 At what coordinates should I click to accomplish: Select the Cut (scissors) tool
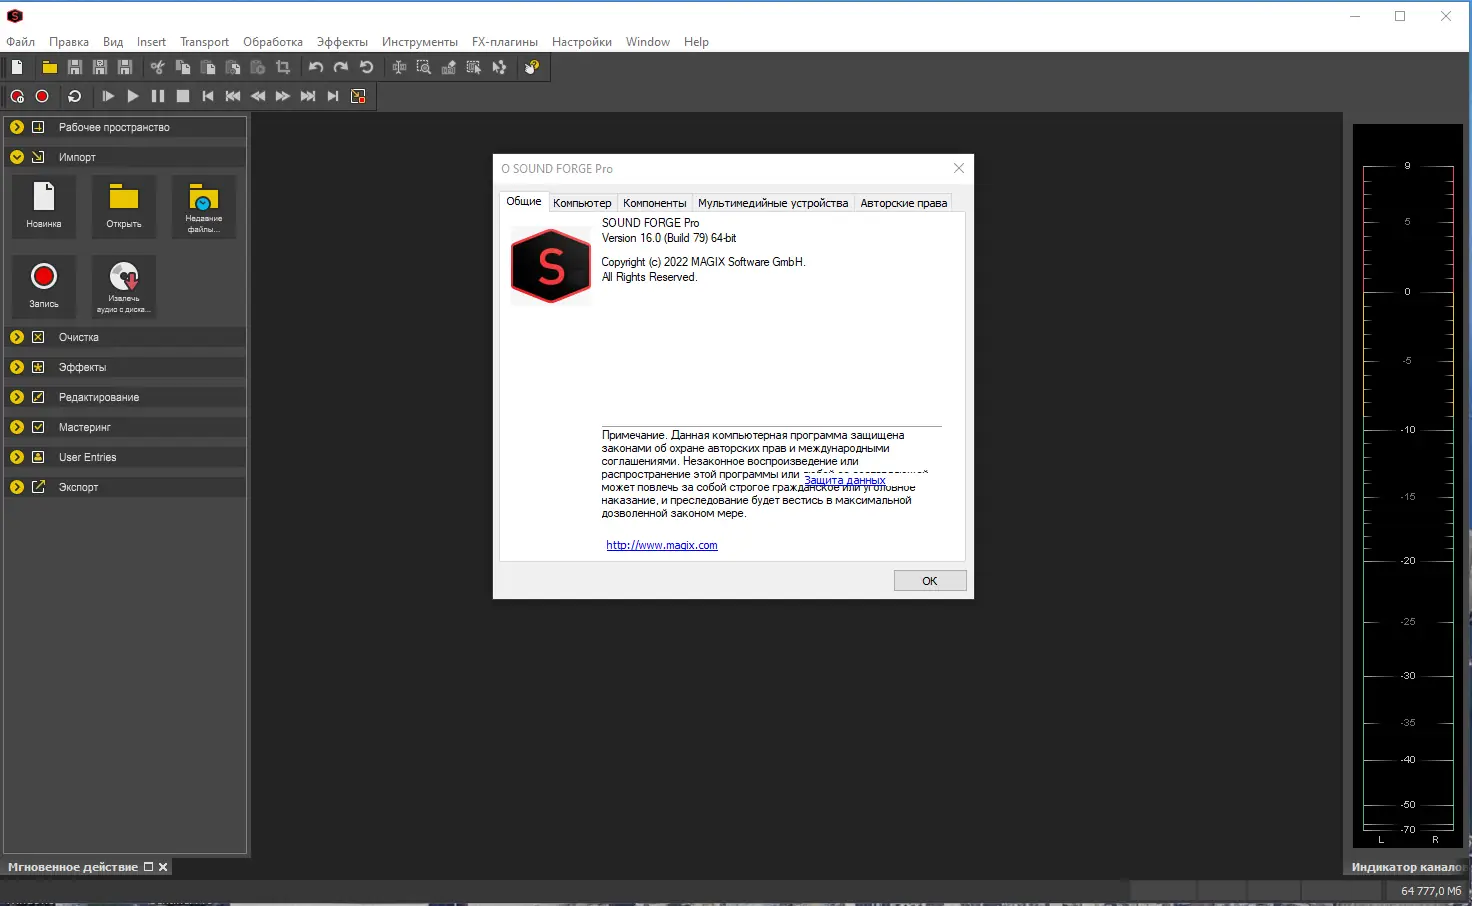point(157,67)
